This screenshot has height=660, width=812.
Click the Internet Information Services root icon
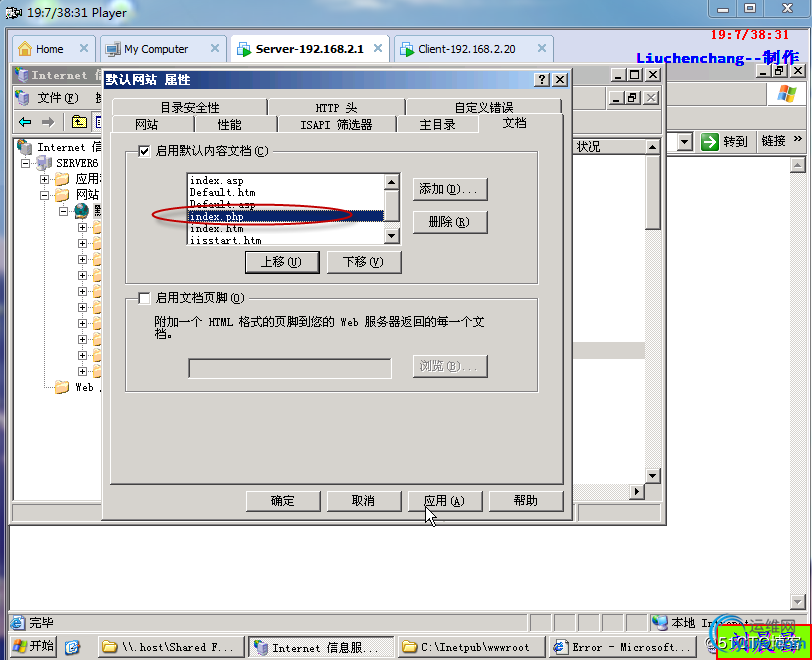click(24, 147)
